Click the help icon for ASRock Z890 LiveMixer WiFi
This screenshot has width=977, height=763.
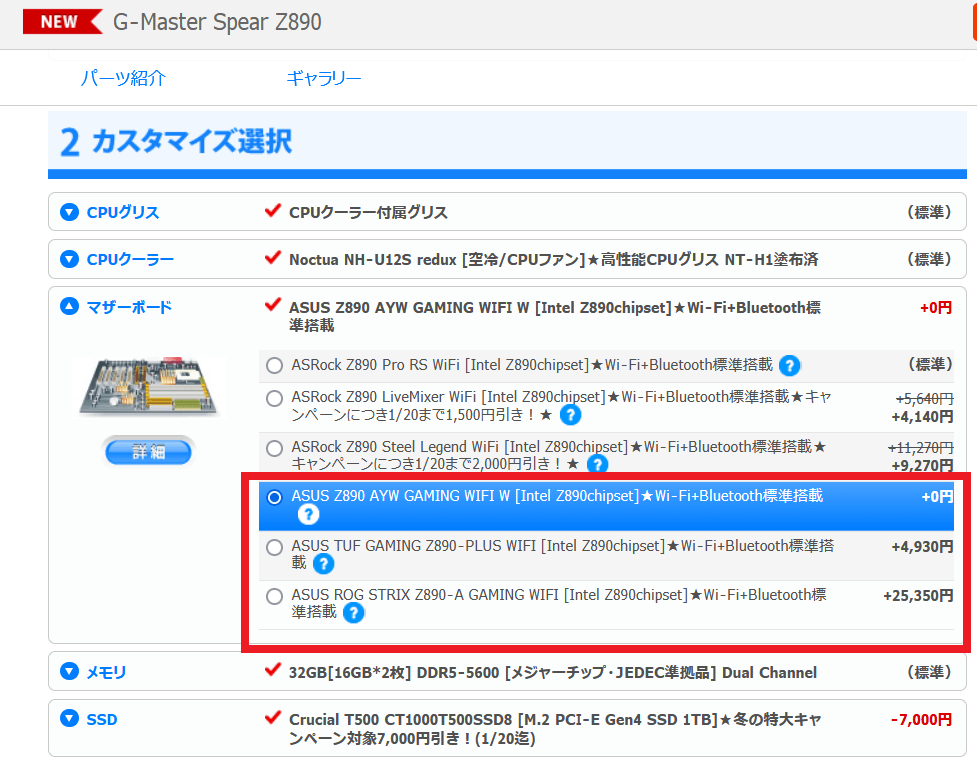point(570,415)
